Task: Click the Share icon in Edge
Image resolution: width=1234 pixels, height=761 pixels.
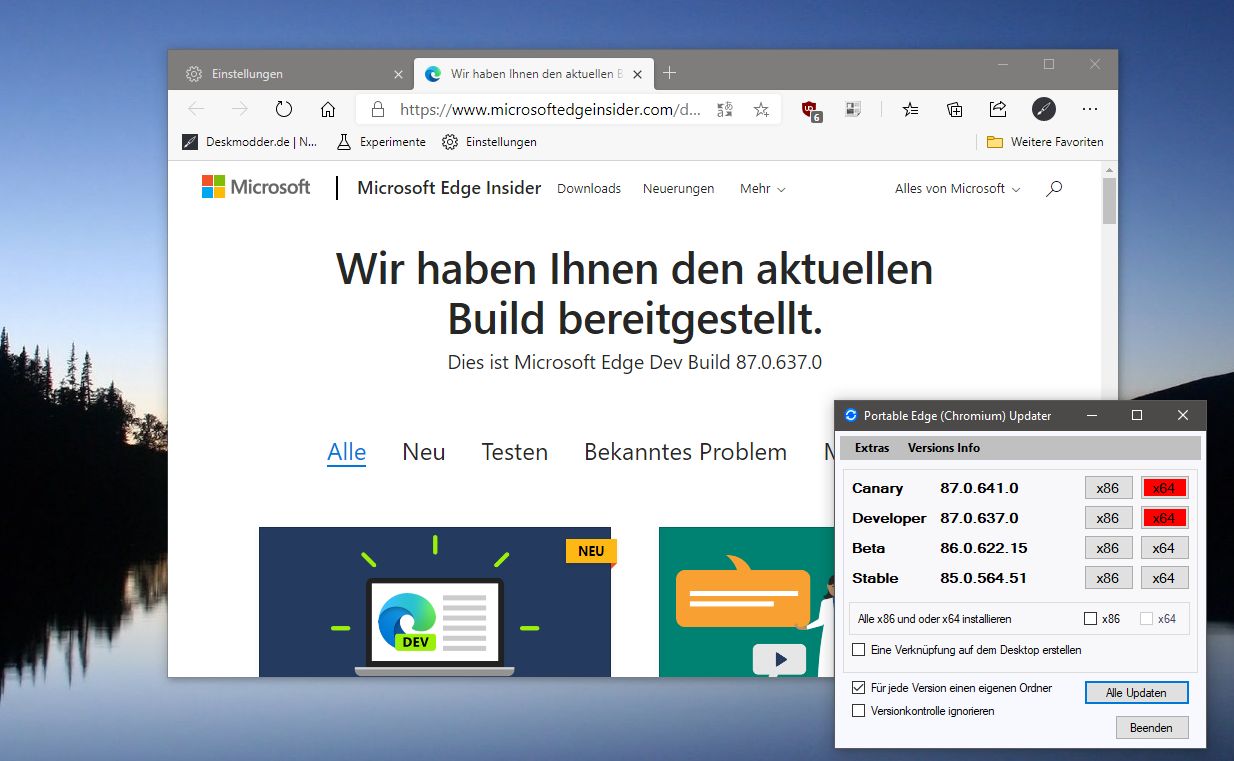Action: point(998,109)
